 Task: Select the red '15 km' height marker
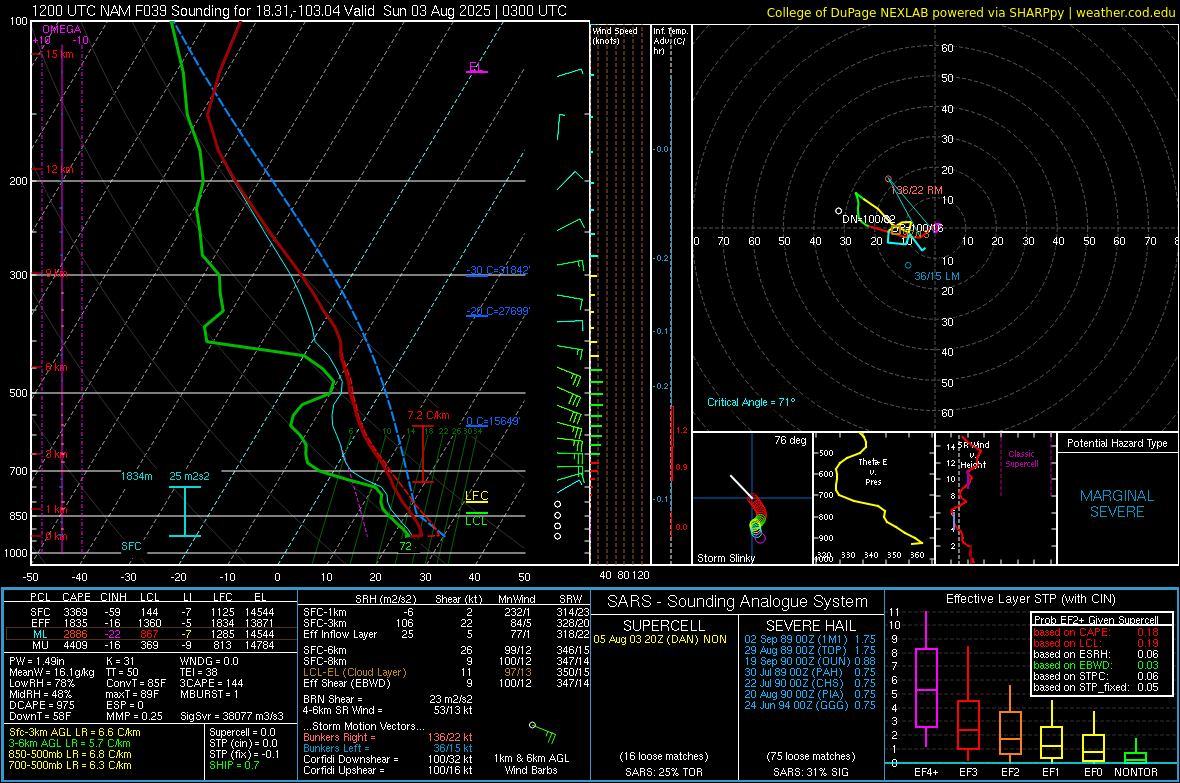click(x=60, y=54)
